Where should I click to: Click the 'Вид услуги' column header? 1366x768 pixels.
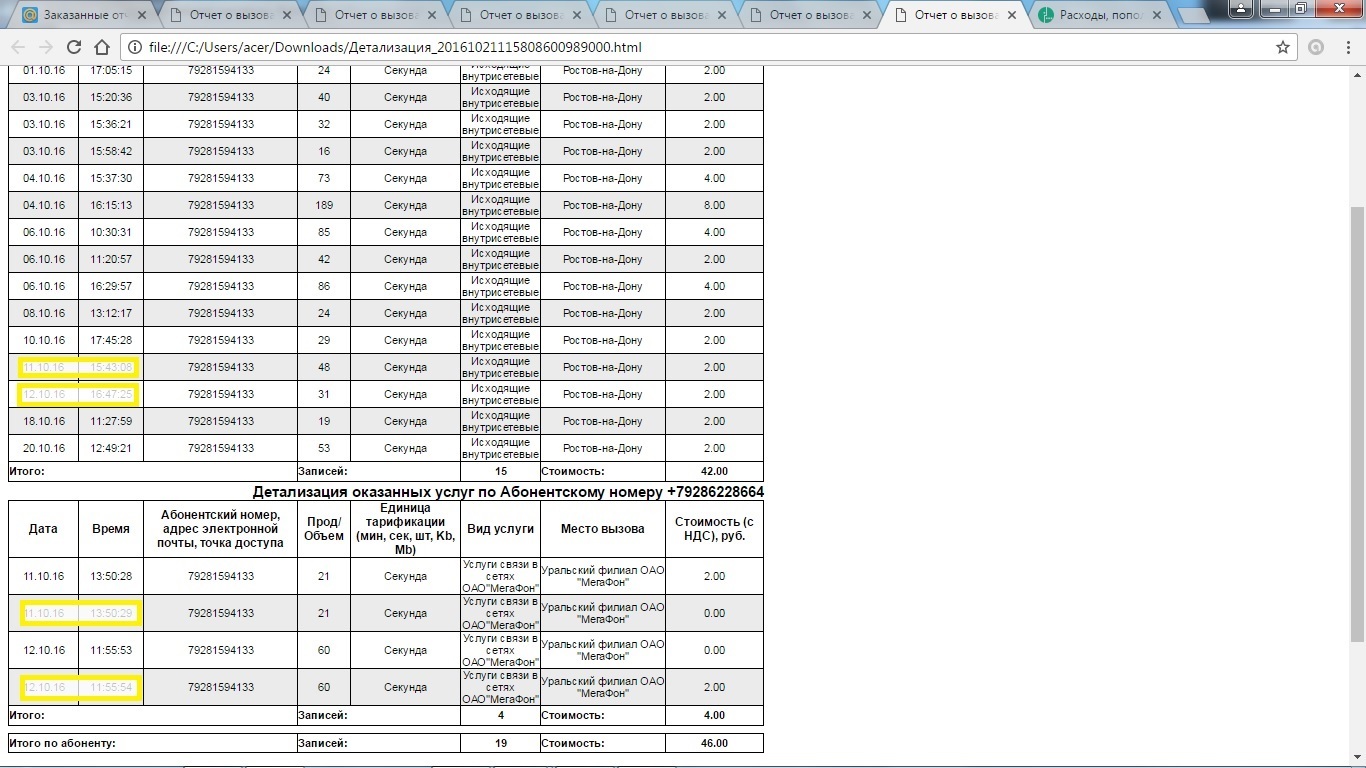[x=500, y=529]
